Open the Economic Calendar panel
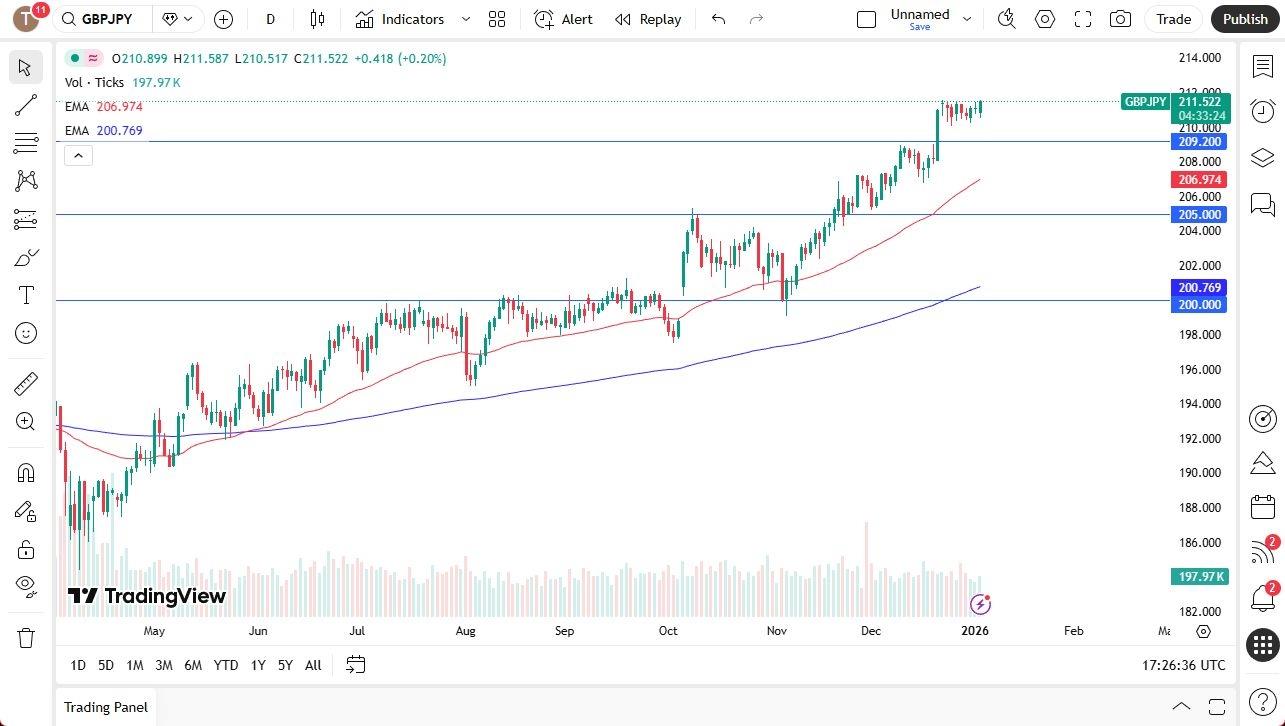The height and width of the screenshot is (726, 1285). coord(1262,507)
